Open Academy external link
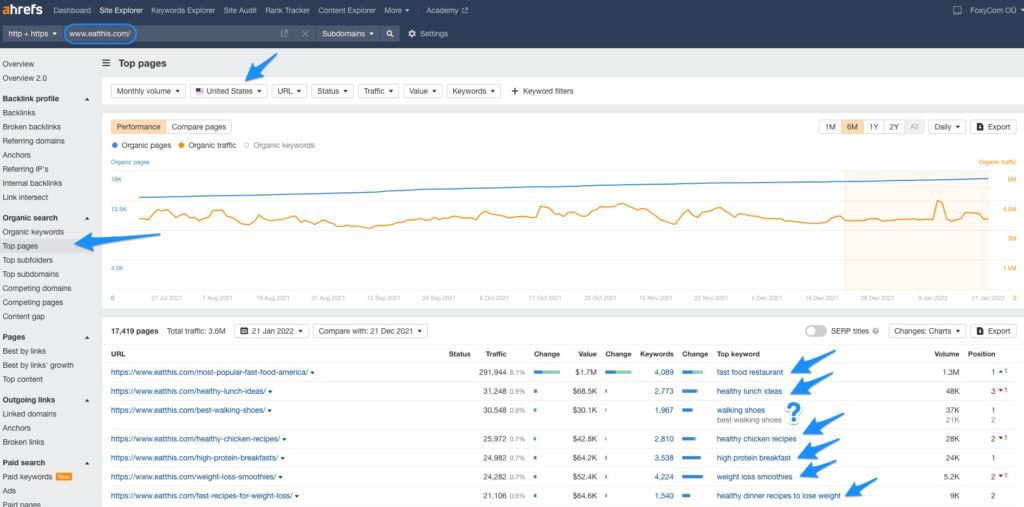Viewport: 1024px width, 507px height. pos(447,10)
